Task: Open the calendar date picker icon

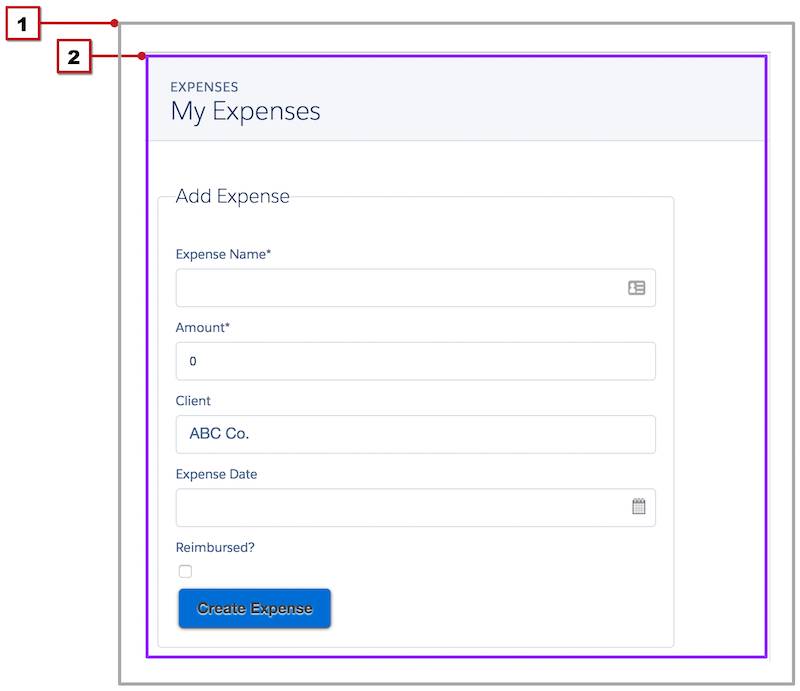Action: coord(638,506)
